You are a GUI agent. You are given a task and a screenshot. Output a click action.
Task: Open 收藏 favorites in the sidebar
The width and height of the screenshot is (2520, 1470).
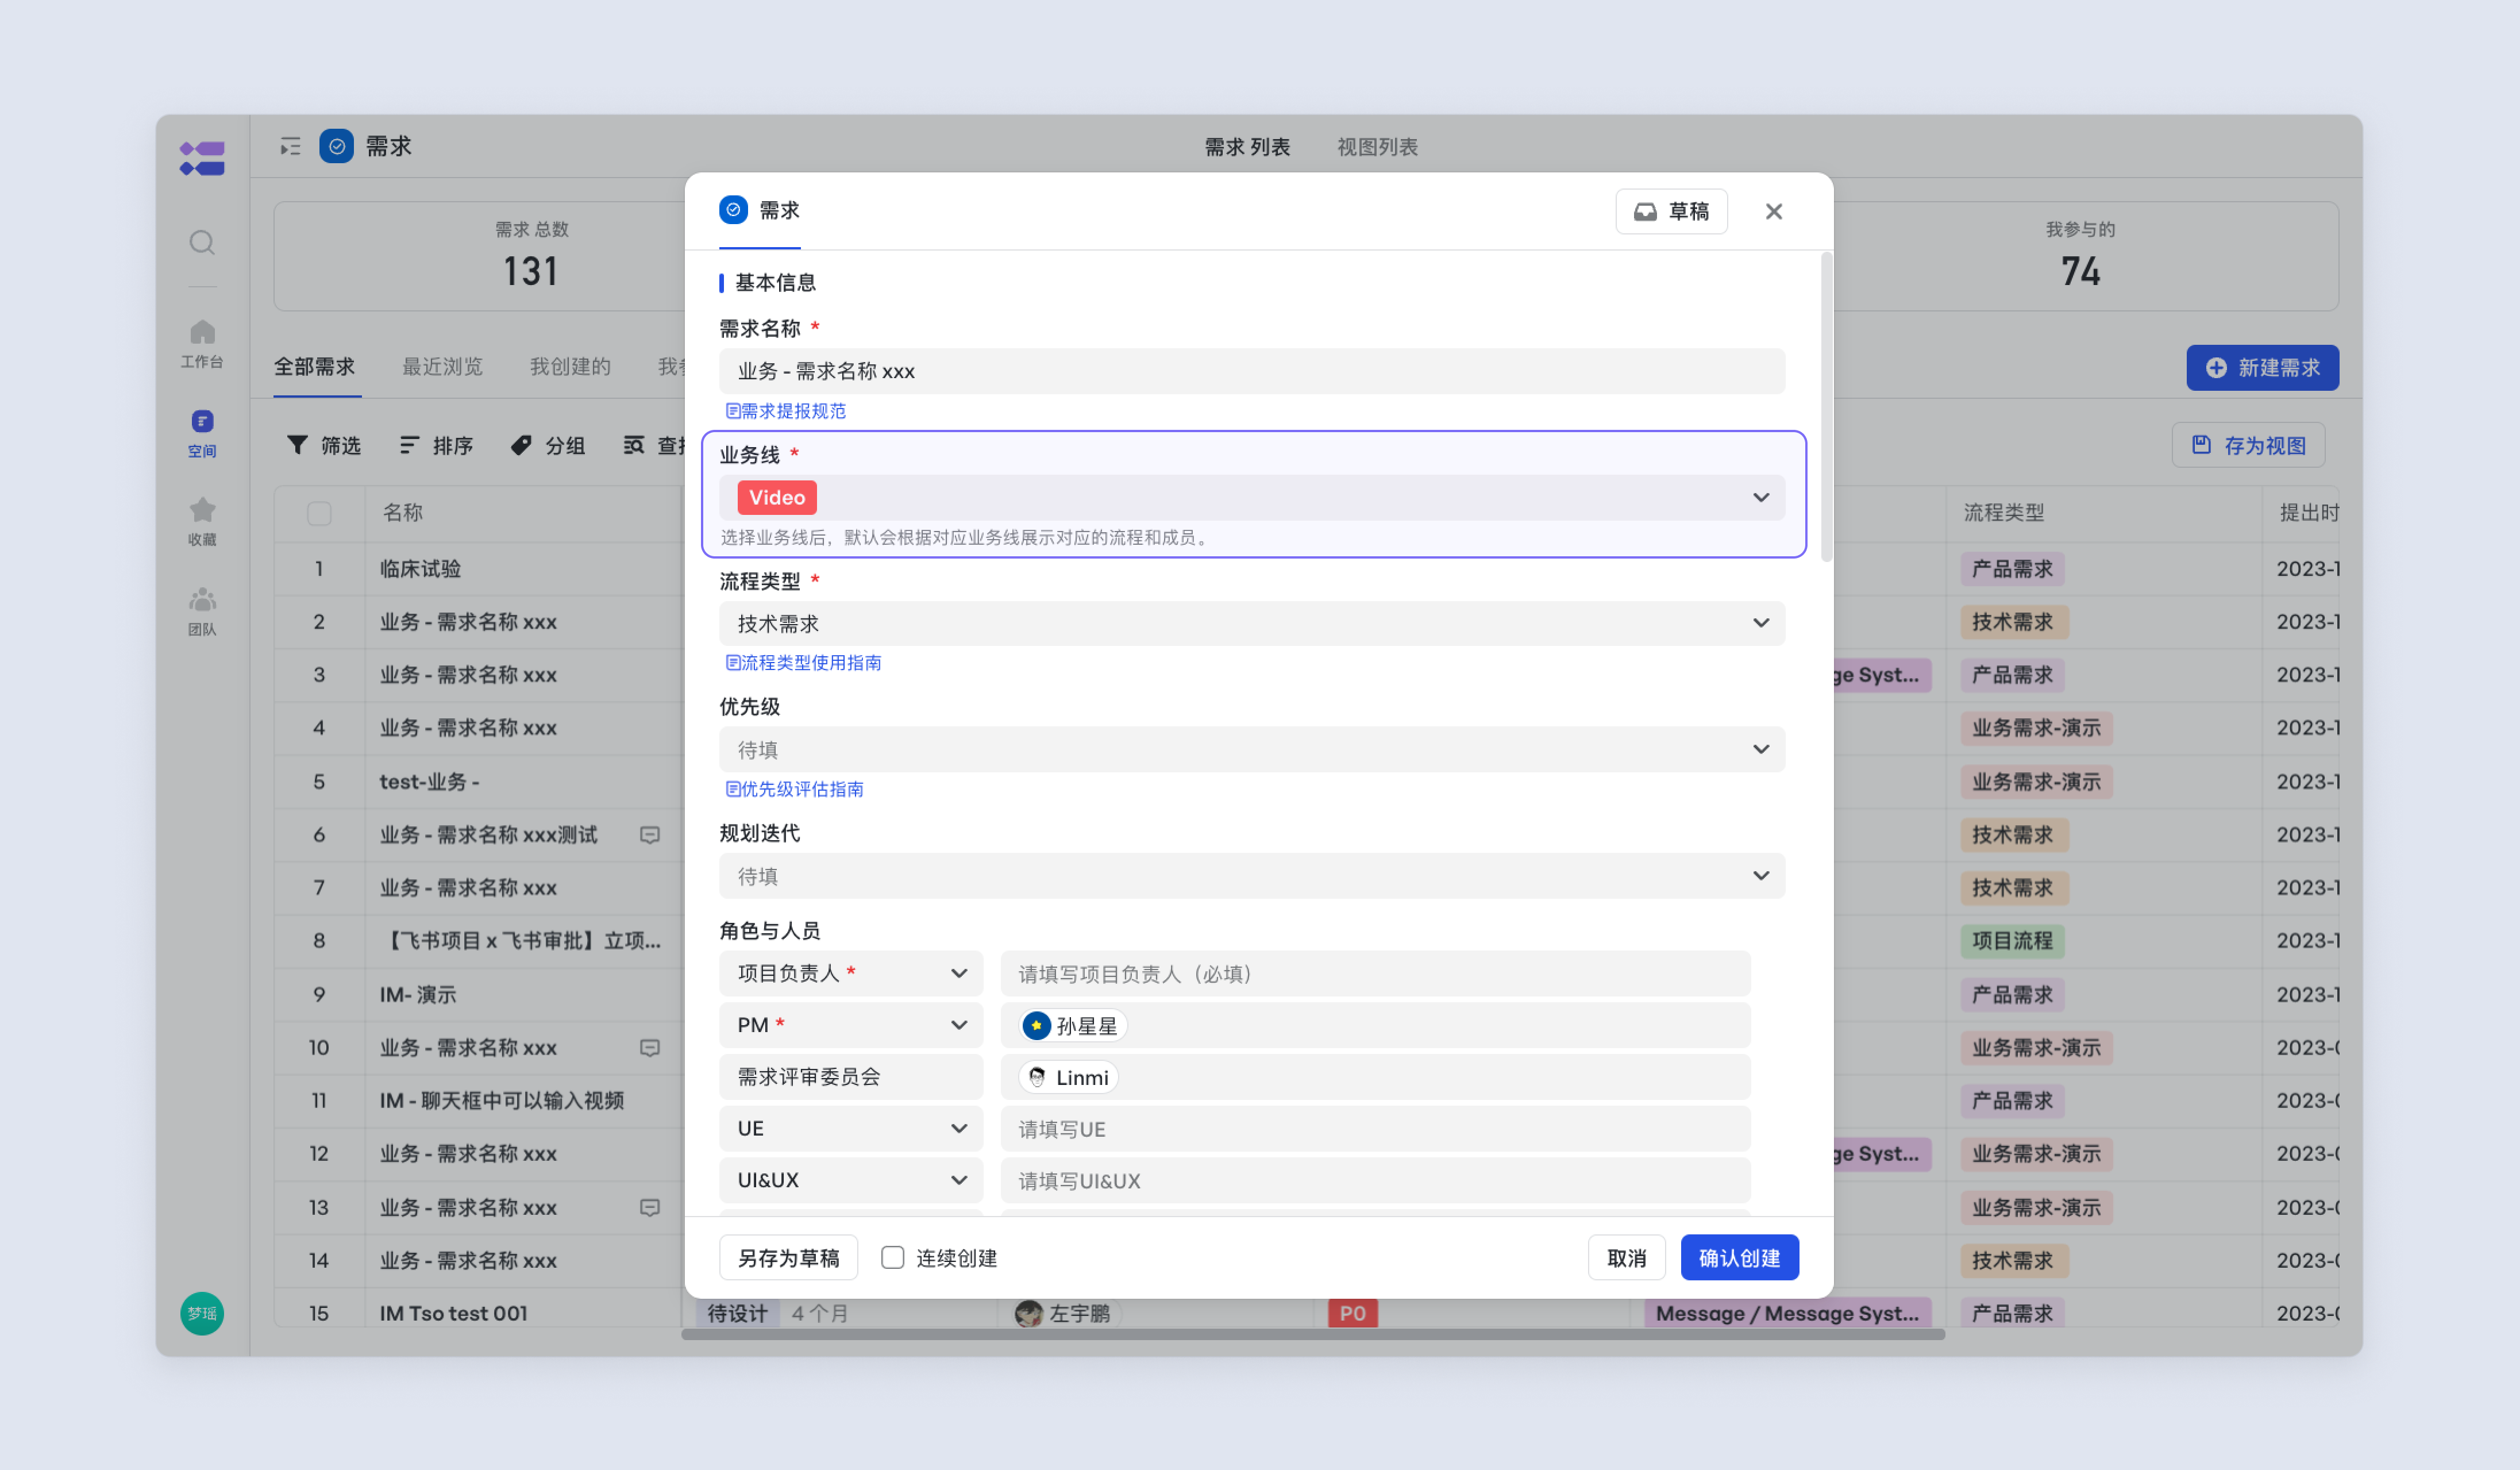[x=202, y=521]
